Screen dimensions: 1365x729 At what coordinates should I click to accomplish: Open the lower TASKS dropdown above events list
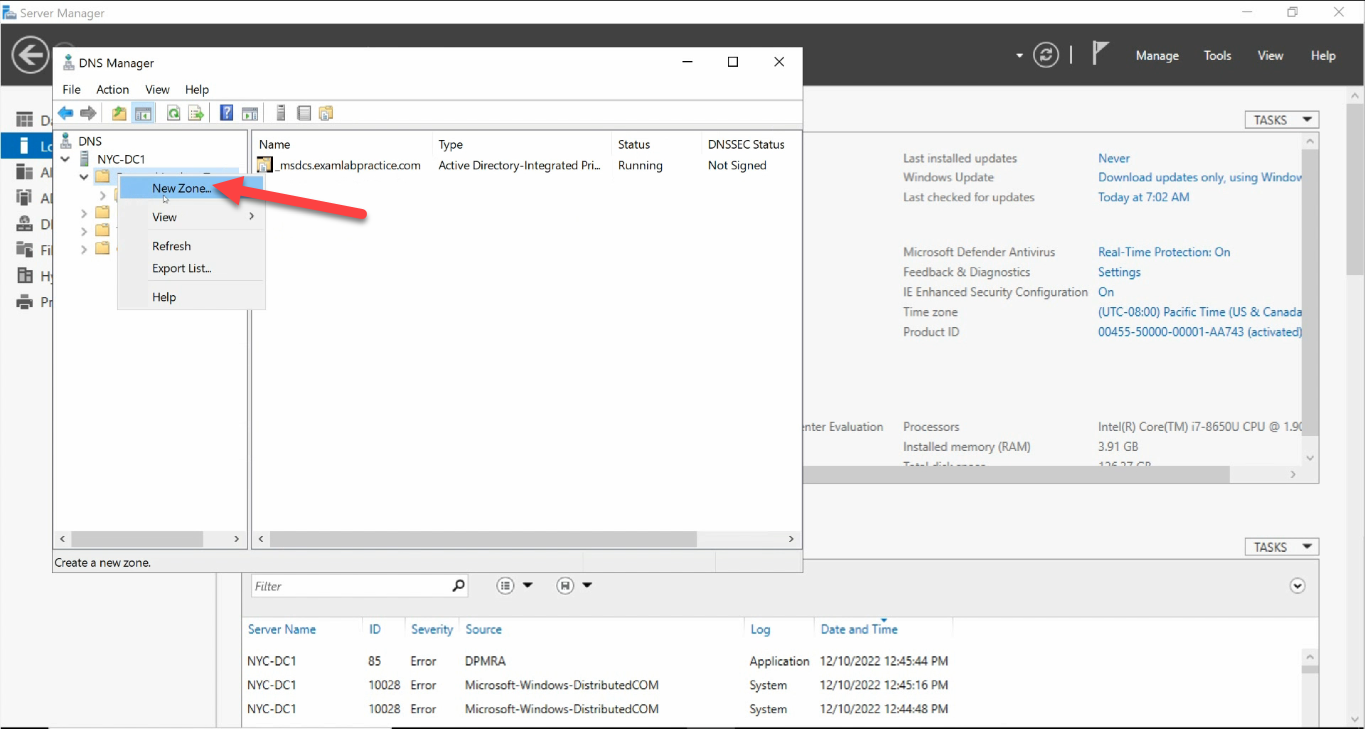click(1281, 547)
